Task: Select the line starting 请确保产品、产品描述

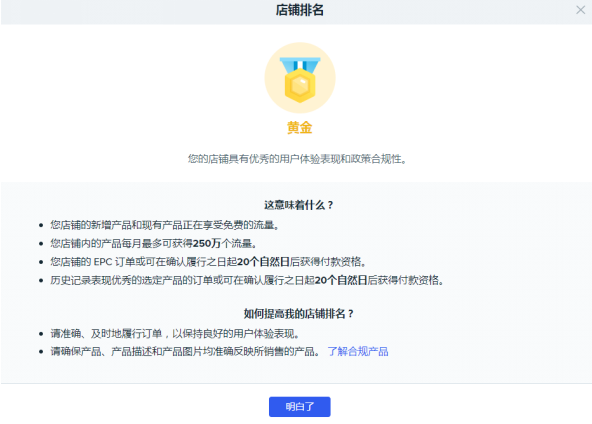Action: point(185,352)
